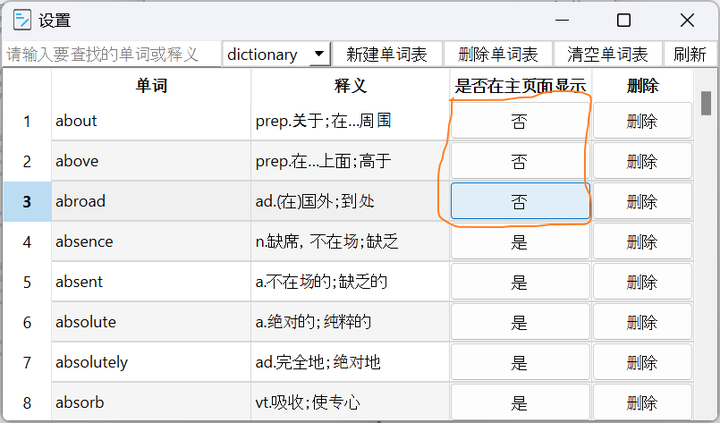Screen dimensions: 720x423
Task: Toggle main page display for 'absolute'
Action: coord(519,321)
